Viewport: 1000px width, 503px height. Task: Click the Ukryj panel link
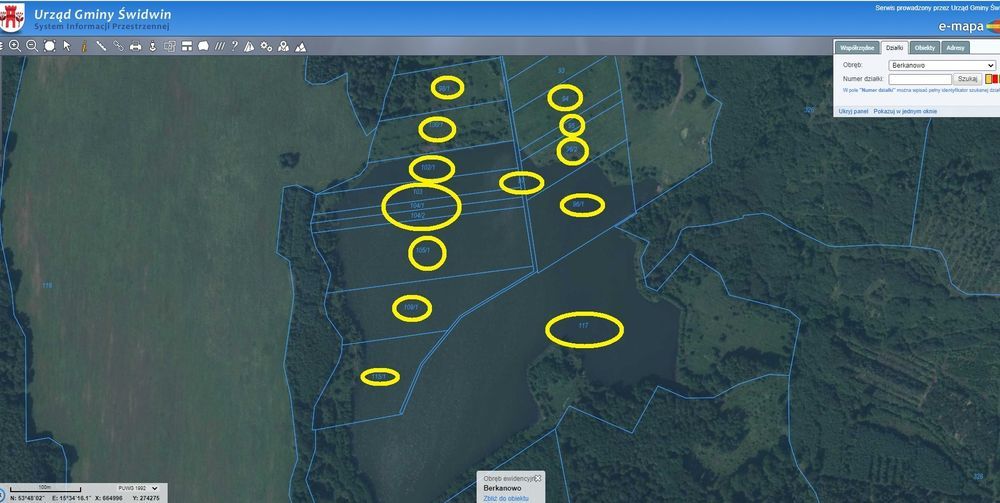pyautogui.click(x=853, y=111)
